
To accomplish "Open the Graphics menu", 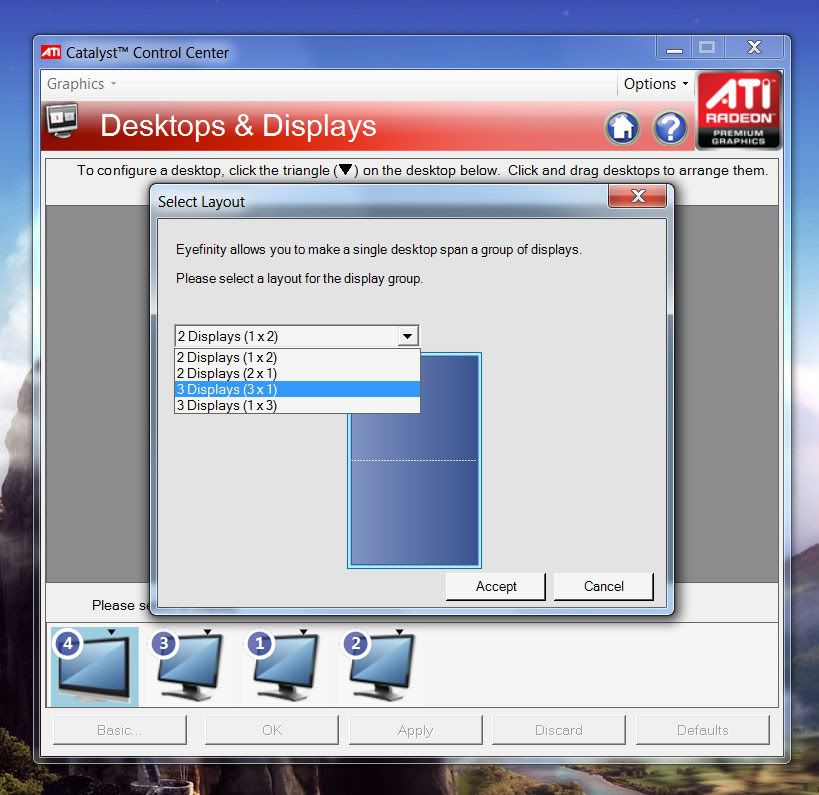I will [x=81, y=84].
